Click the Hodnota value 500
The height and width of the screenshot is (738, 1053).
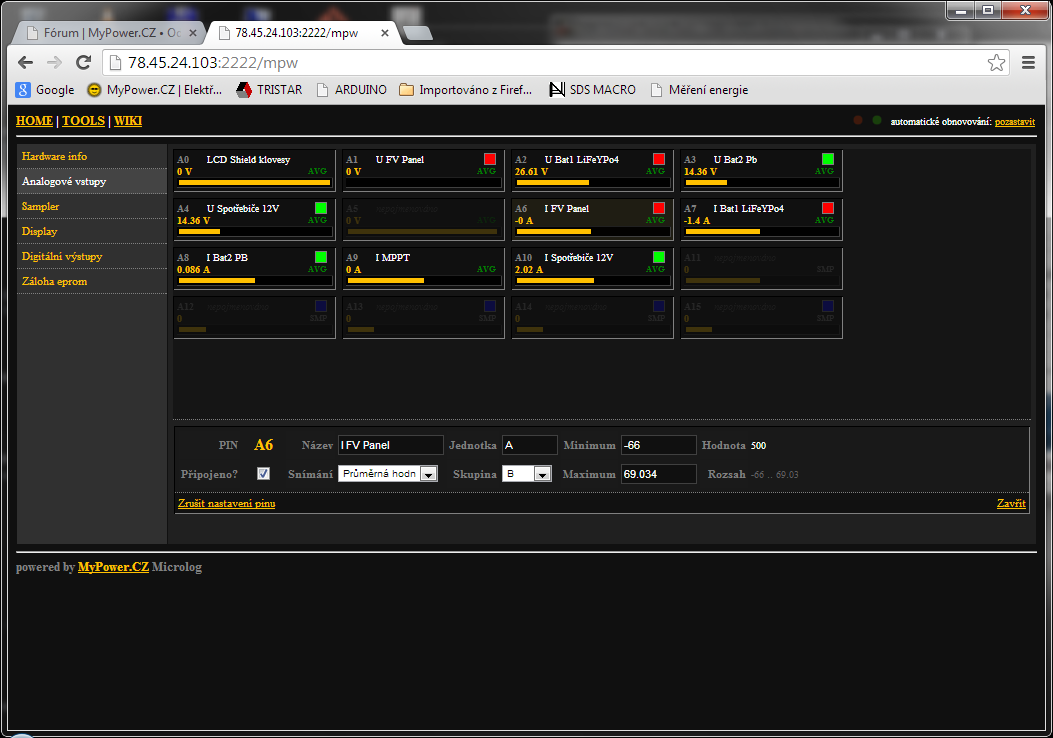(x=758, y=446)
